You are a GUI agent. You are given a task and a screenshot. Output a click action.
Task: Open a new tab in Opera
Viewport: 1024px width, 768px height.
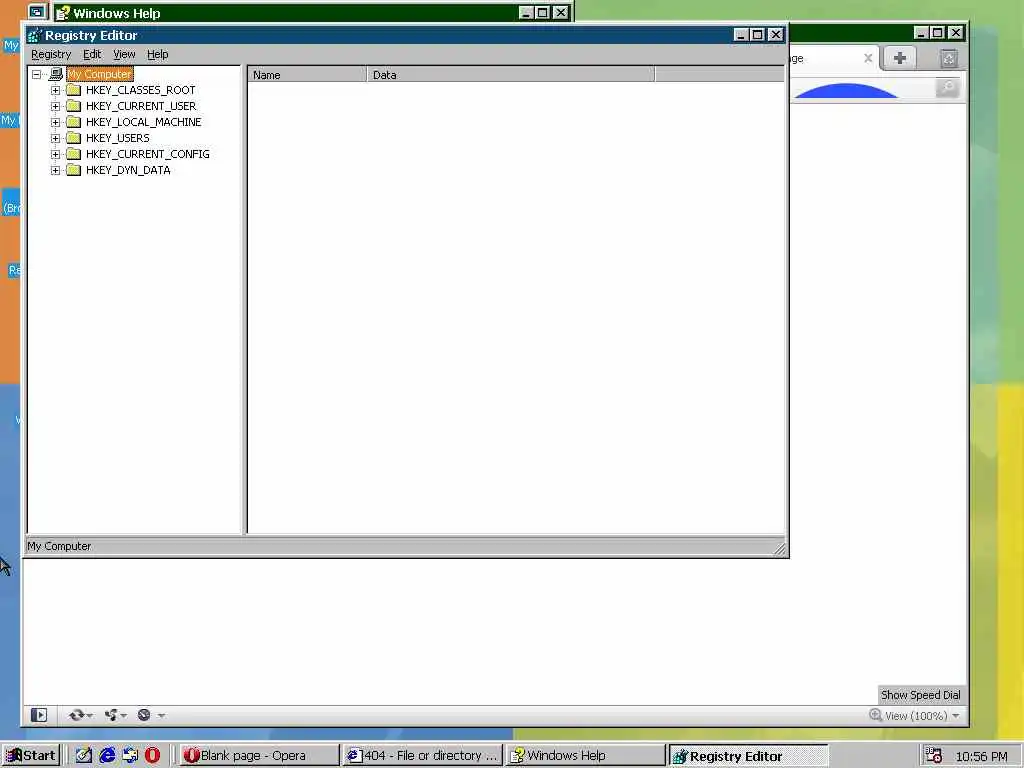(x=899, y=58)
